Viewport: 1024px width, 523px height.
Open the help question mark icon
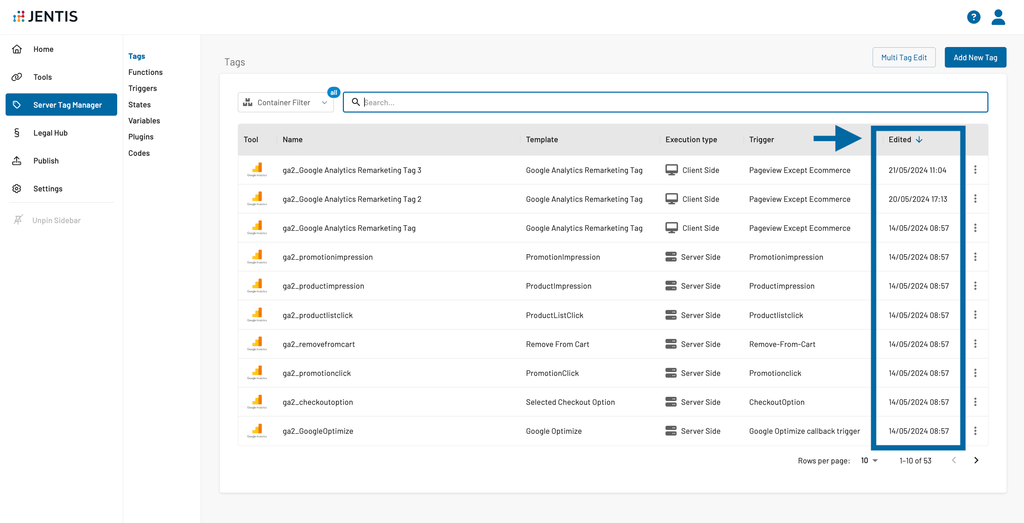973,17
